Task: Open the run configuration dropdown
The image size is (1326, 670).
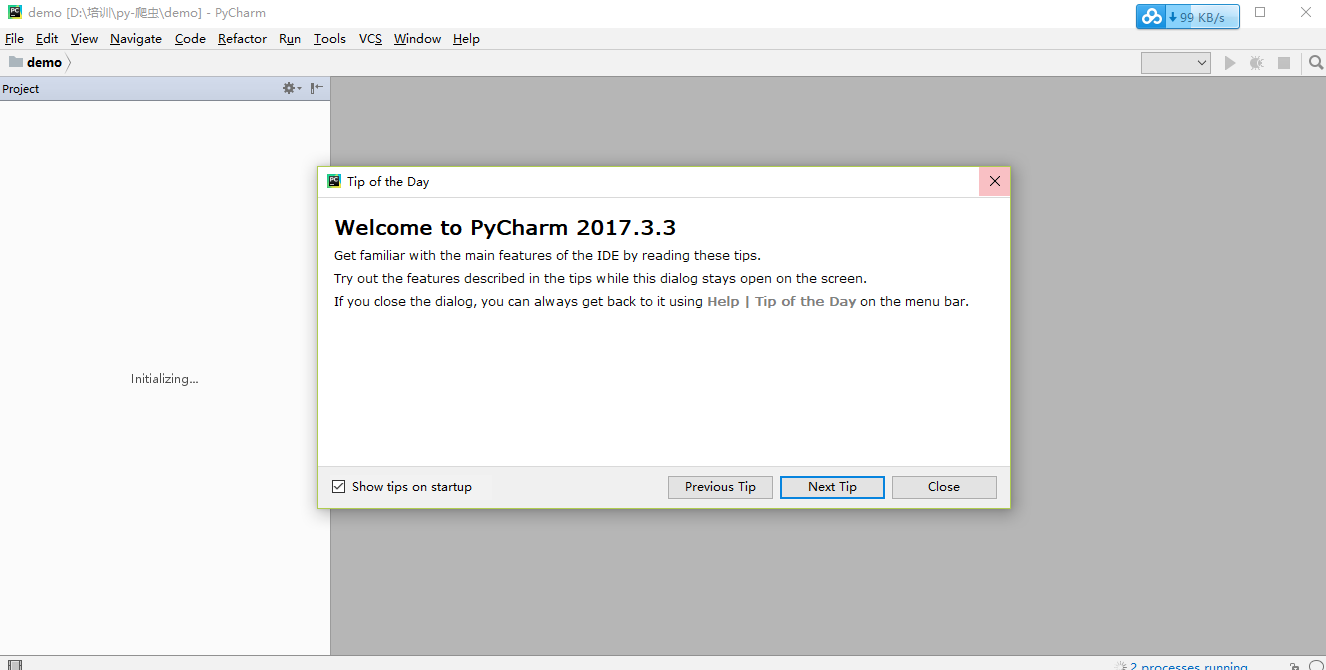Action: 1176,62
